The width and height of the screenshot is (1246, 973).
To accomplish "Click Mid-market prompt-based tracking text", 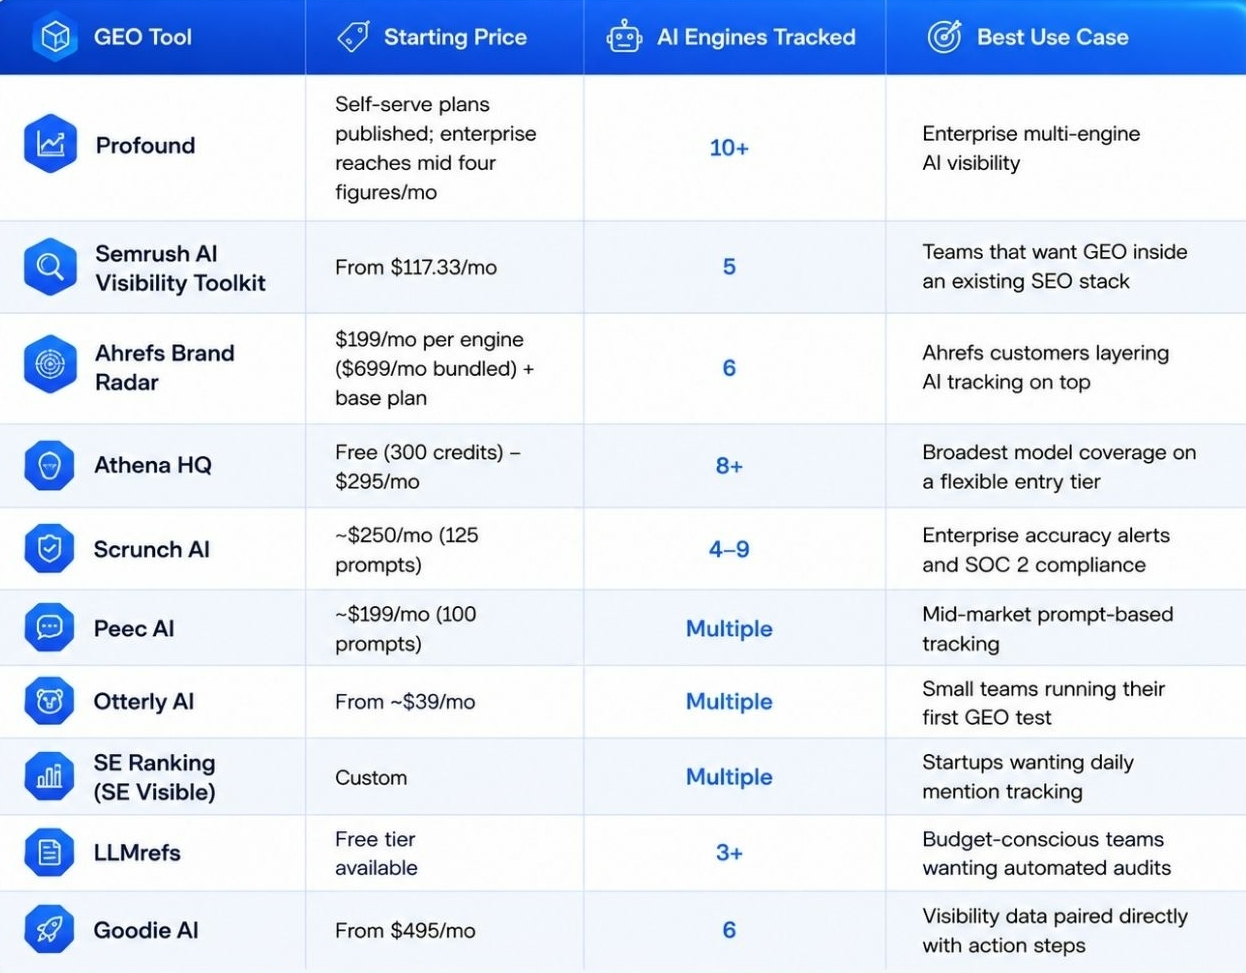I will click(1047, 628).
